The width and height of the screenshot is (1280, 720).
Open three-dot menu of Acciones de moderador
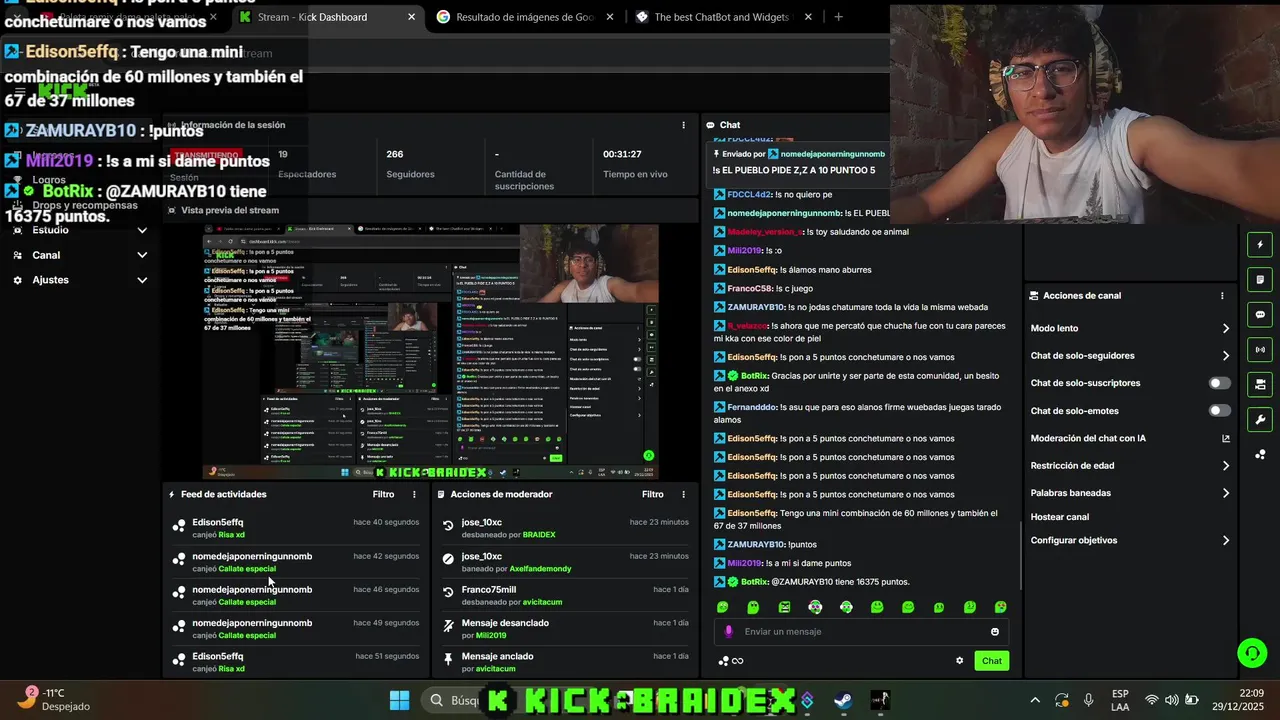click(684, 494)
